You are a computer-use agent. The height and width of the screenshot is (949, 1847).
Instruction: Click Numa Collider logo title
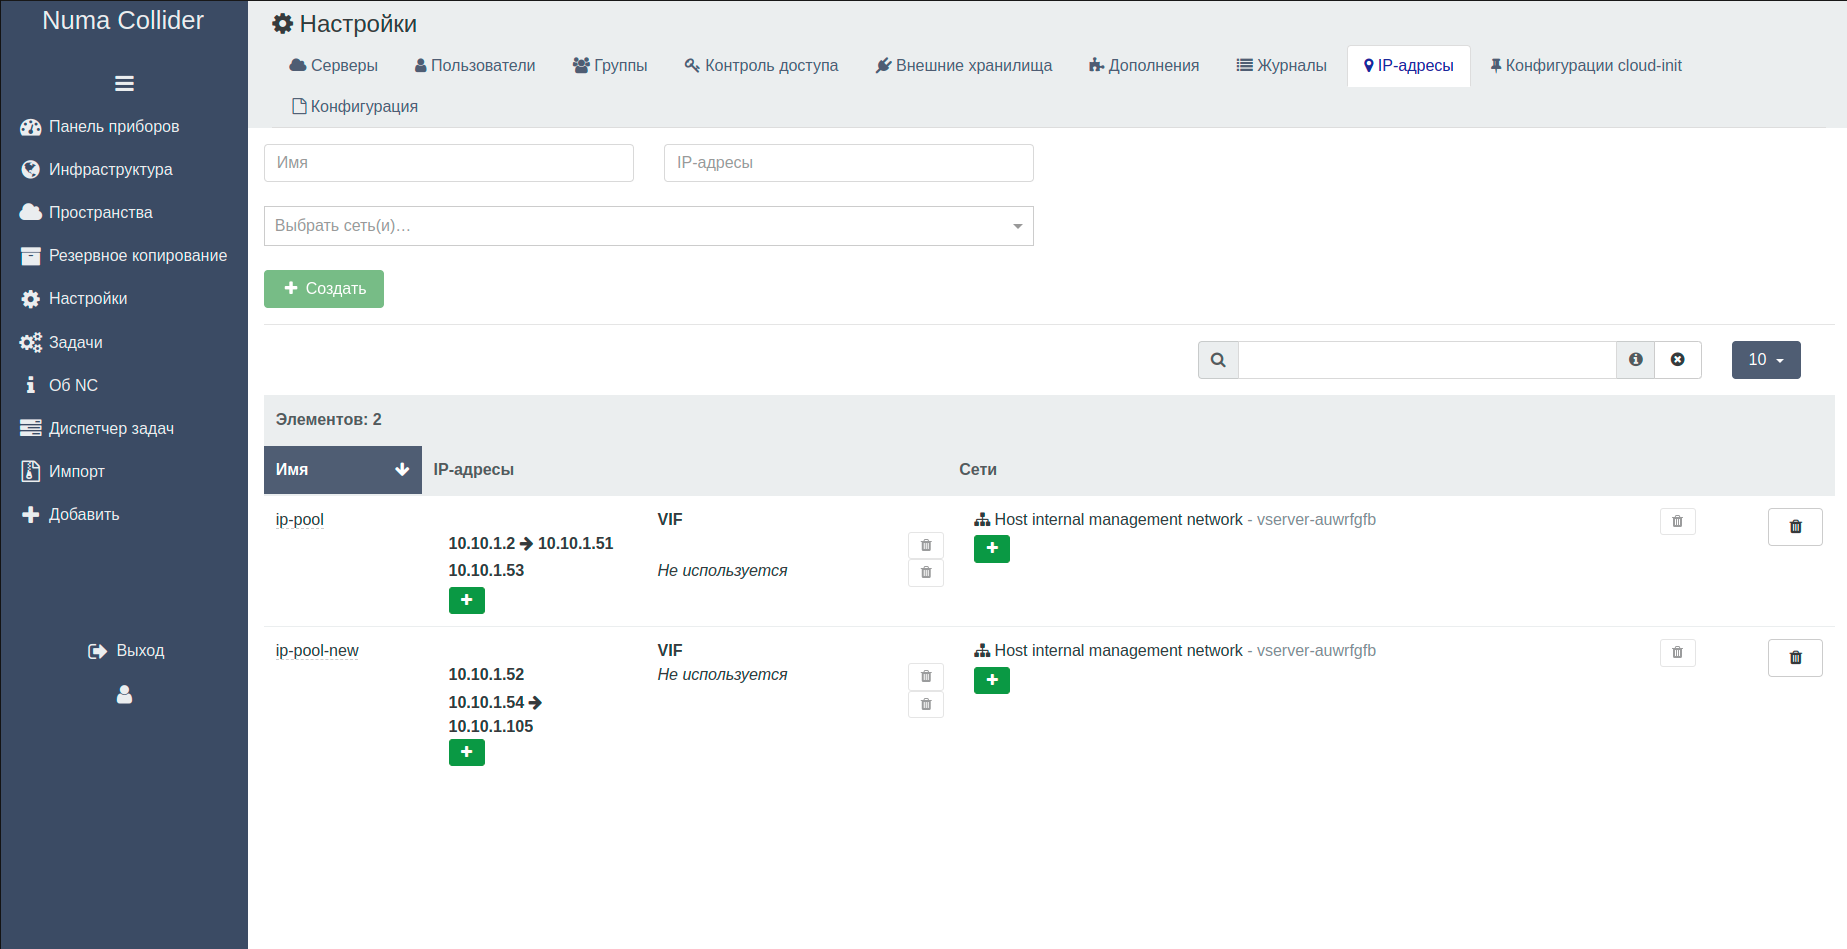click(123, 21)
